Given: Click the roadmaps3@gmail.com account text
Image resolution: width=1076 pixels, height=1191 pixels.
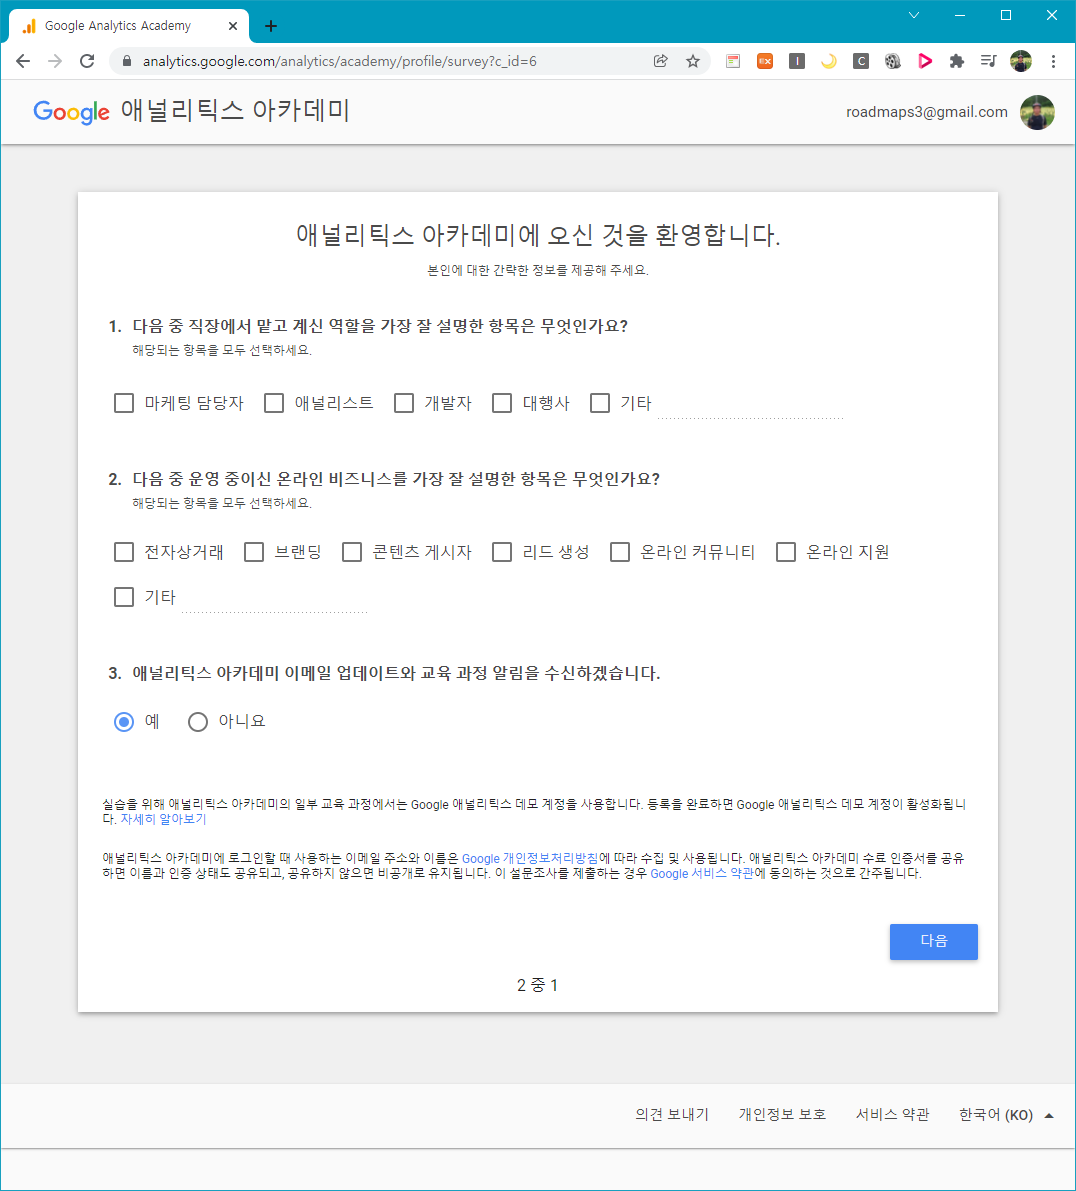Looking at the screenshot, I should point(926,112).
